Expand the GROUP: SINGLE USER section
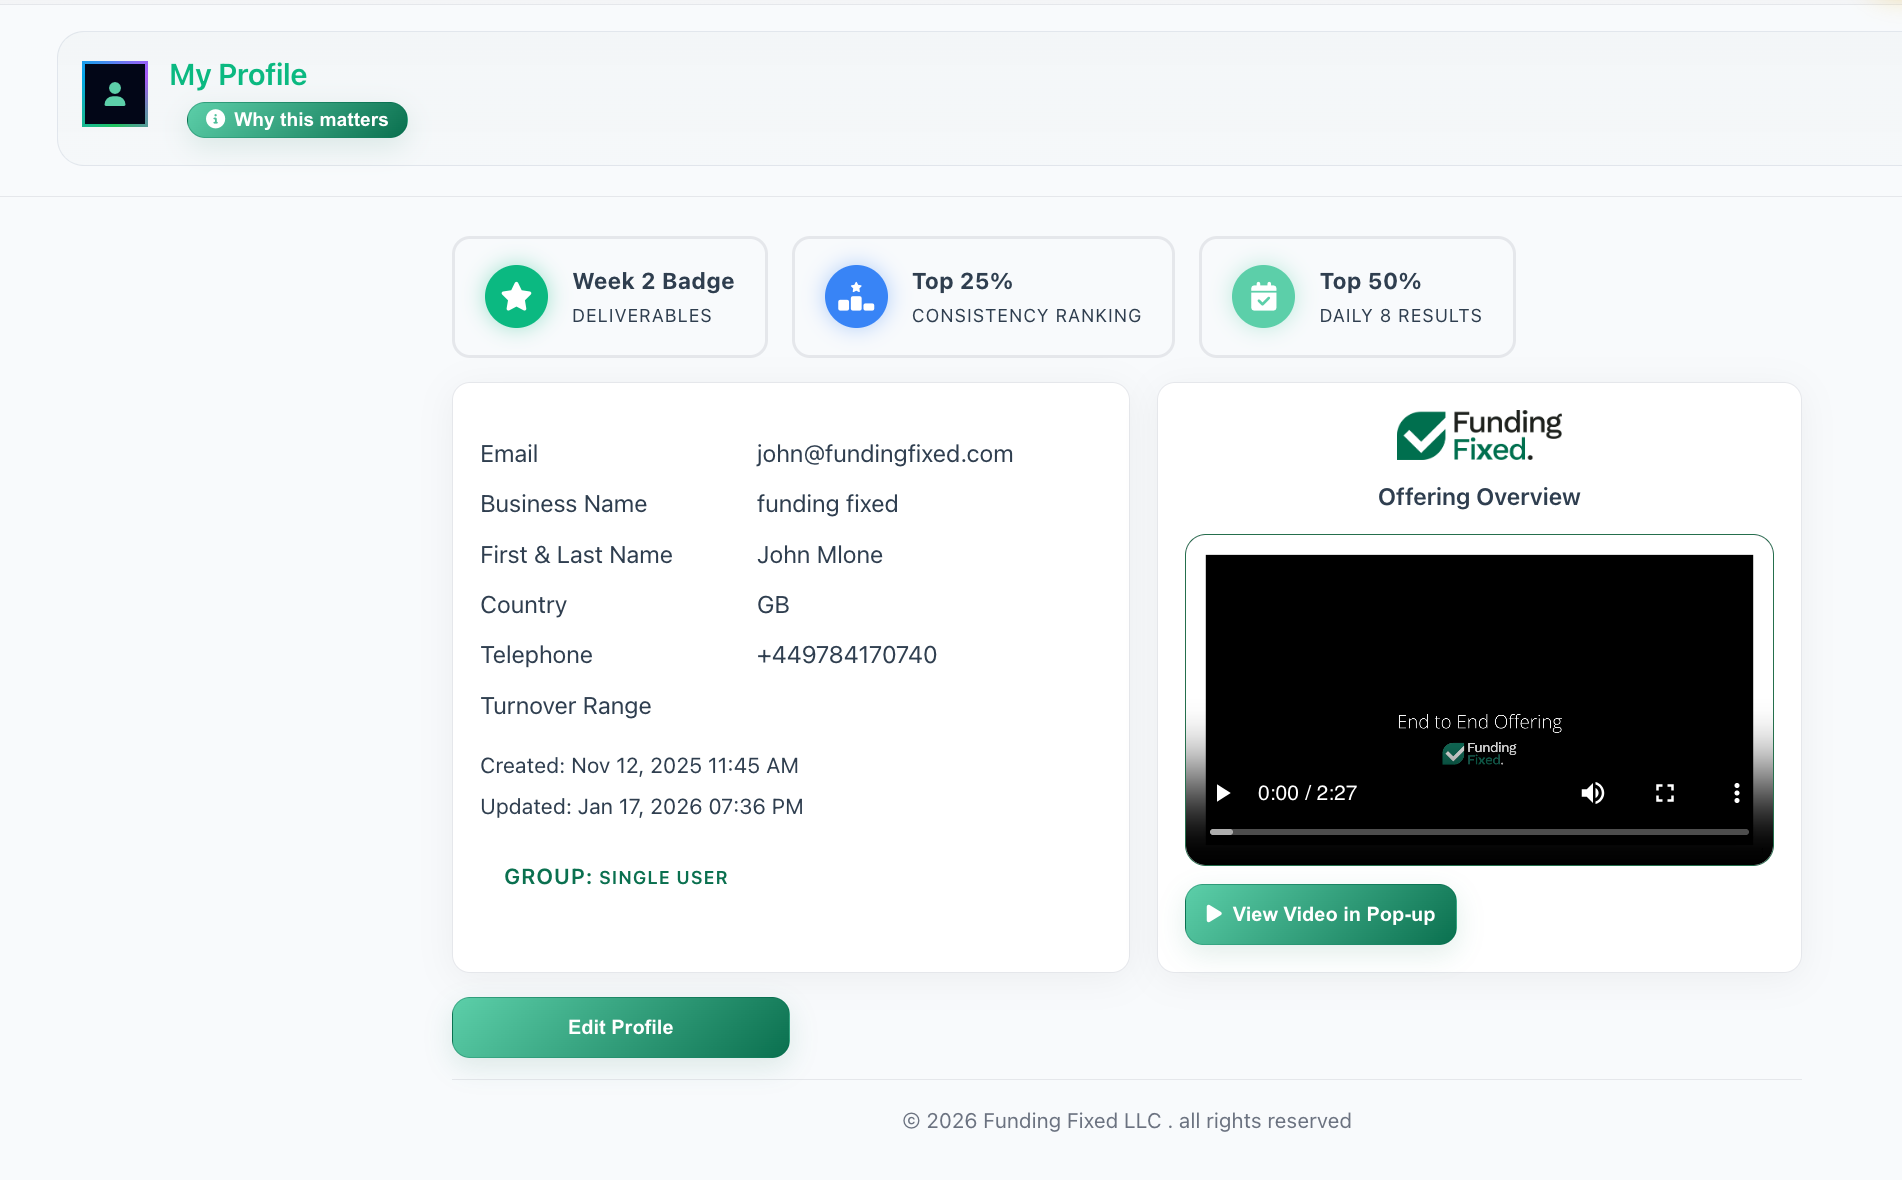 (x=616, y=877)
